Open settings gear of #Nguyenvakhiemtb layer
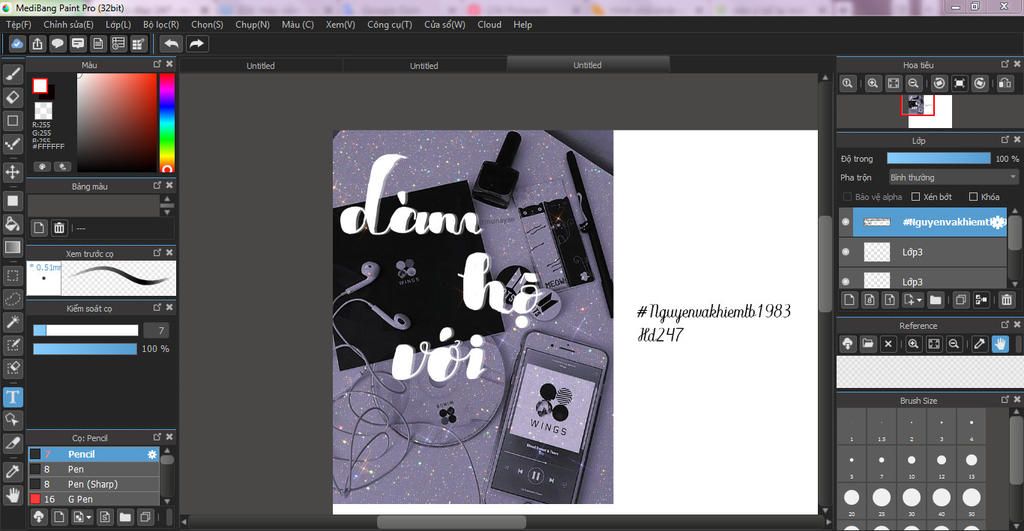1024x531 pixels. click(998, 222)
